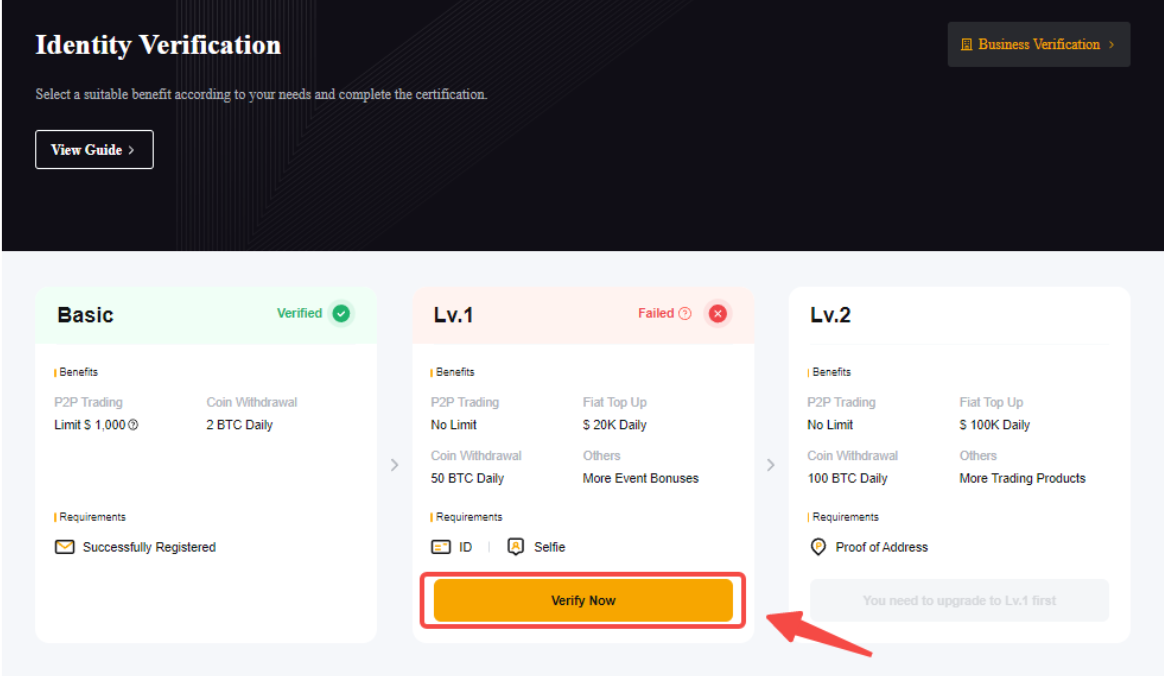Click the chevron on View Guide button
Viewport: 1164px width, 676px height.
(x=131, y=150)
